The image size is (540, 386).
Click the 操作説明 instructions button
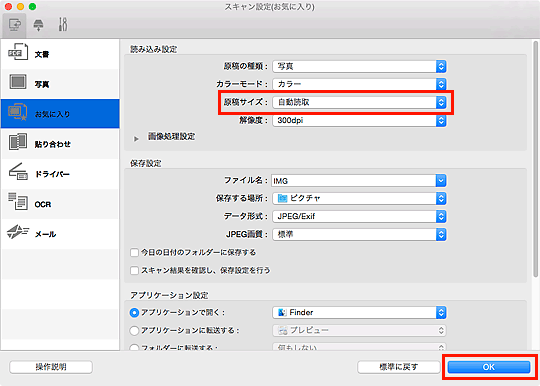click(51, 367)
